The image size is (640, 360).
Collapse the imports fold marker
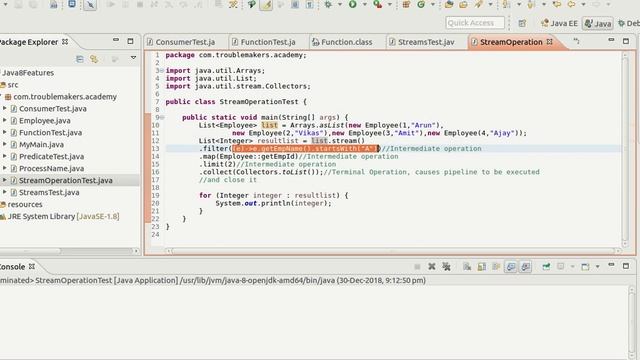point(162,71)
